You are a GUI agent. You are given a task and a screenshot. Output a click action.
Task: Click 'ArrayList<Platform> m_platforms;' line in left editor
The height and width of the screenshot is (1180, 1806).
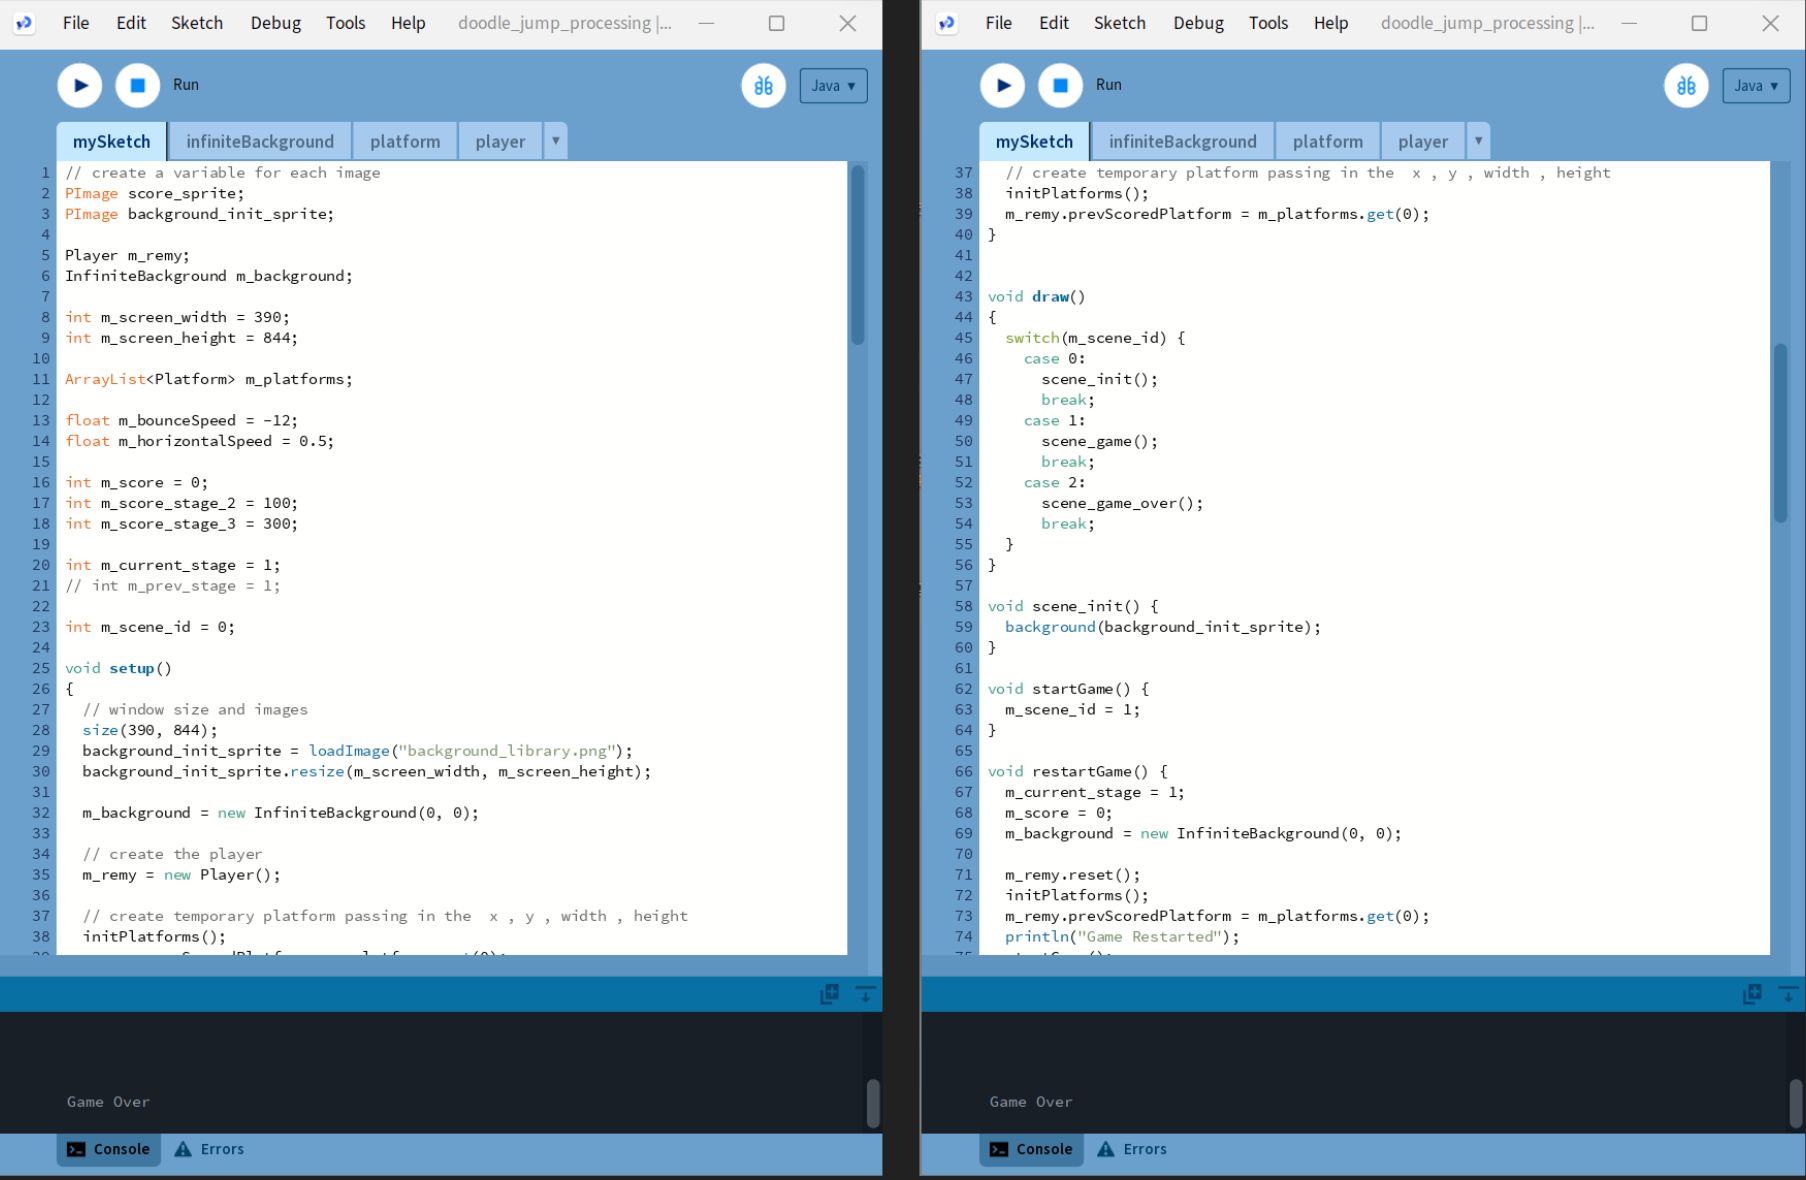coord(208,380)
